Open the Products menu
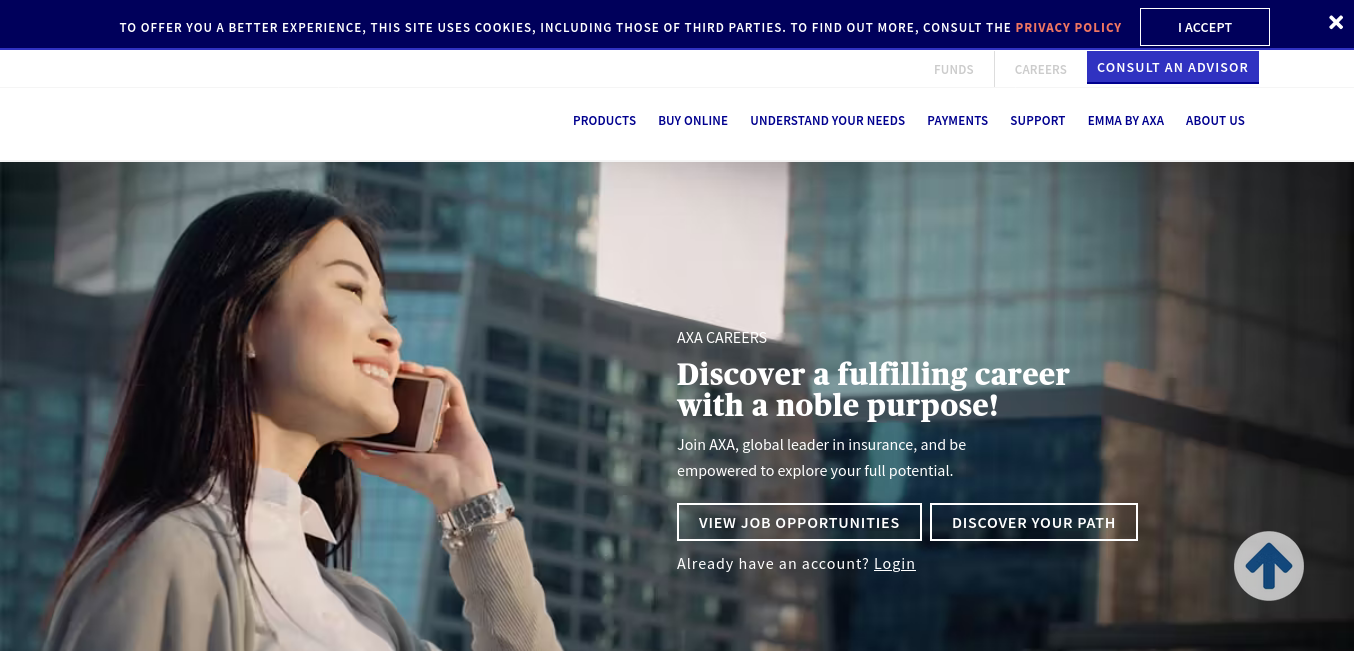 tap(604, 120)
